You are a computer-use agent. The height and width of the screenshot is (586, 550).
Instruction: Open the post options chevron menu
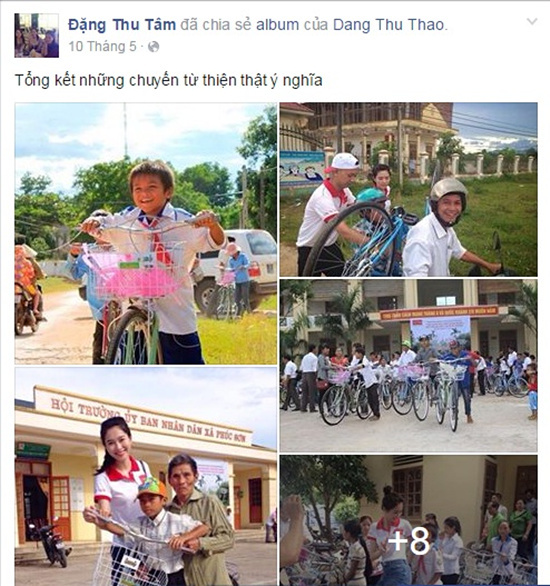[x=532, y=22]
